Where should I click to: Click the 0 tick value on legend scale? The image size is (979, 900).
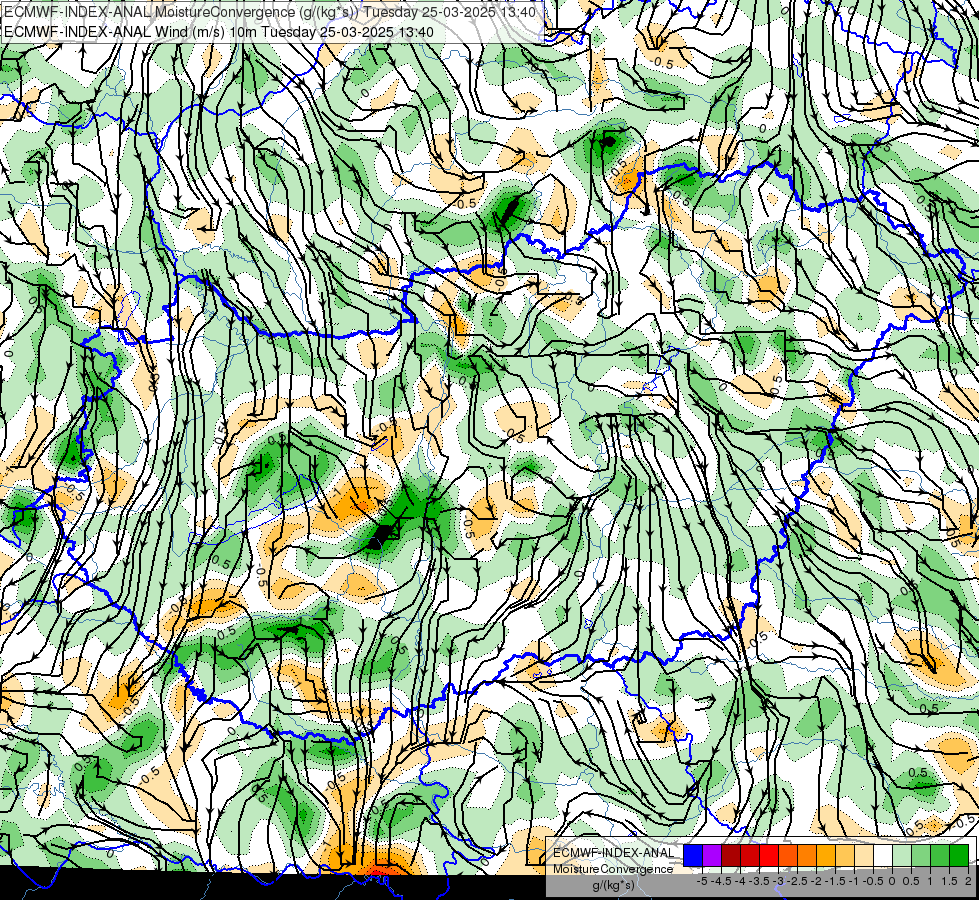tap(892, 881)
